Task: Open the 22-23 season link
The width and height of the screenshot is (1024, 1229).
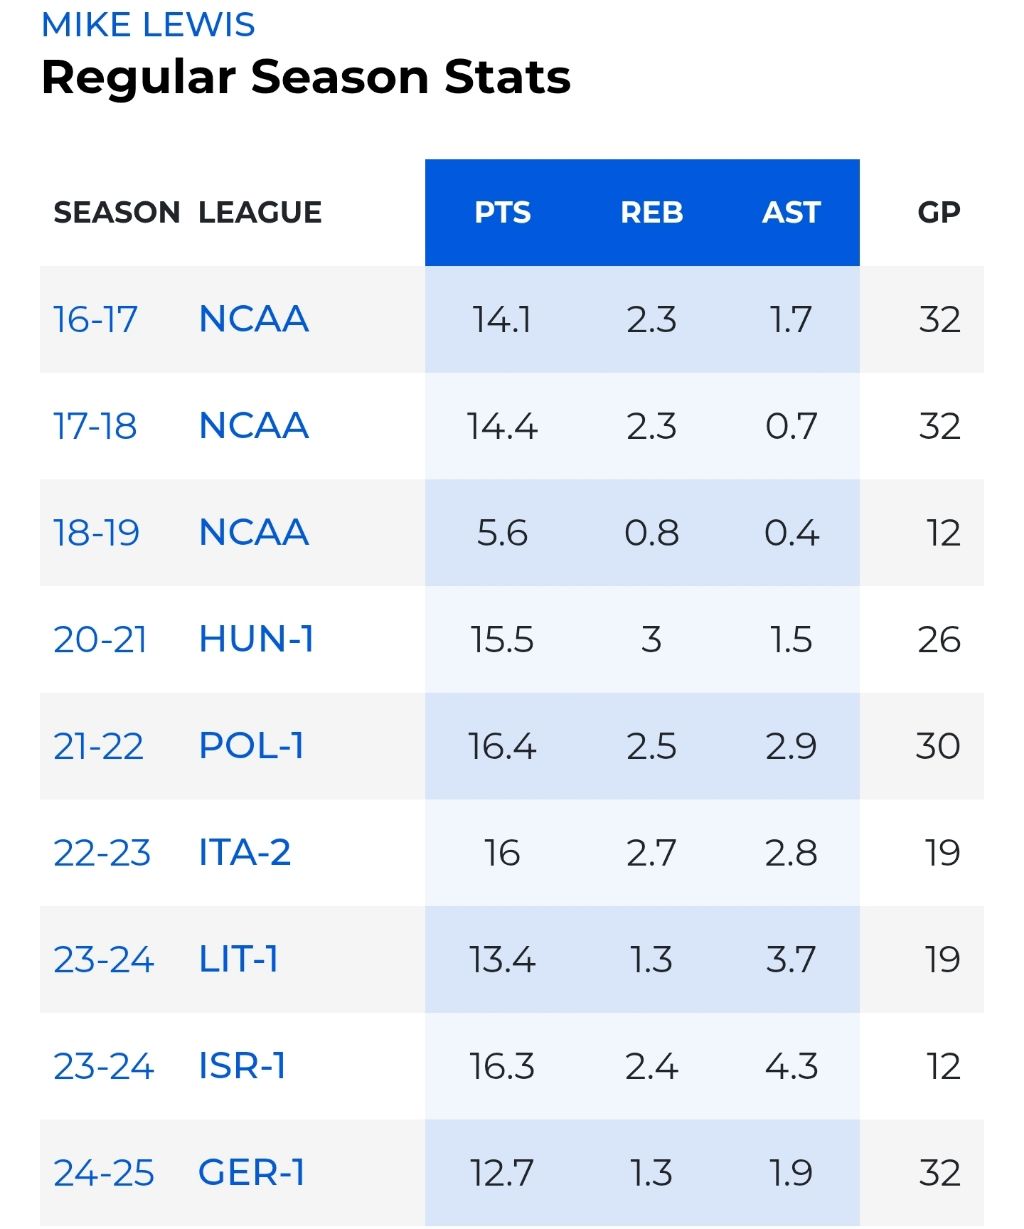Action: point(102,853)
